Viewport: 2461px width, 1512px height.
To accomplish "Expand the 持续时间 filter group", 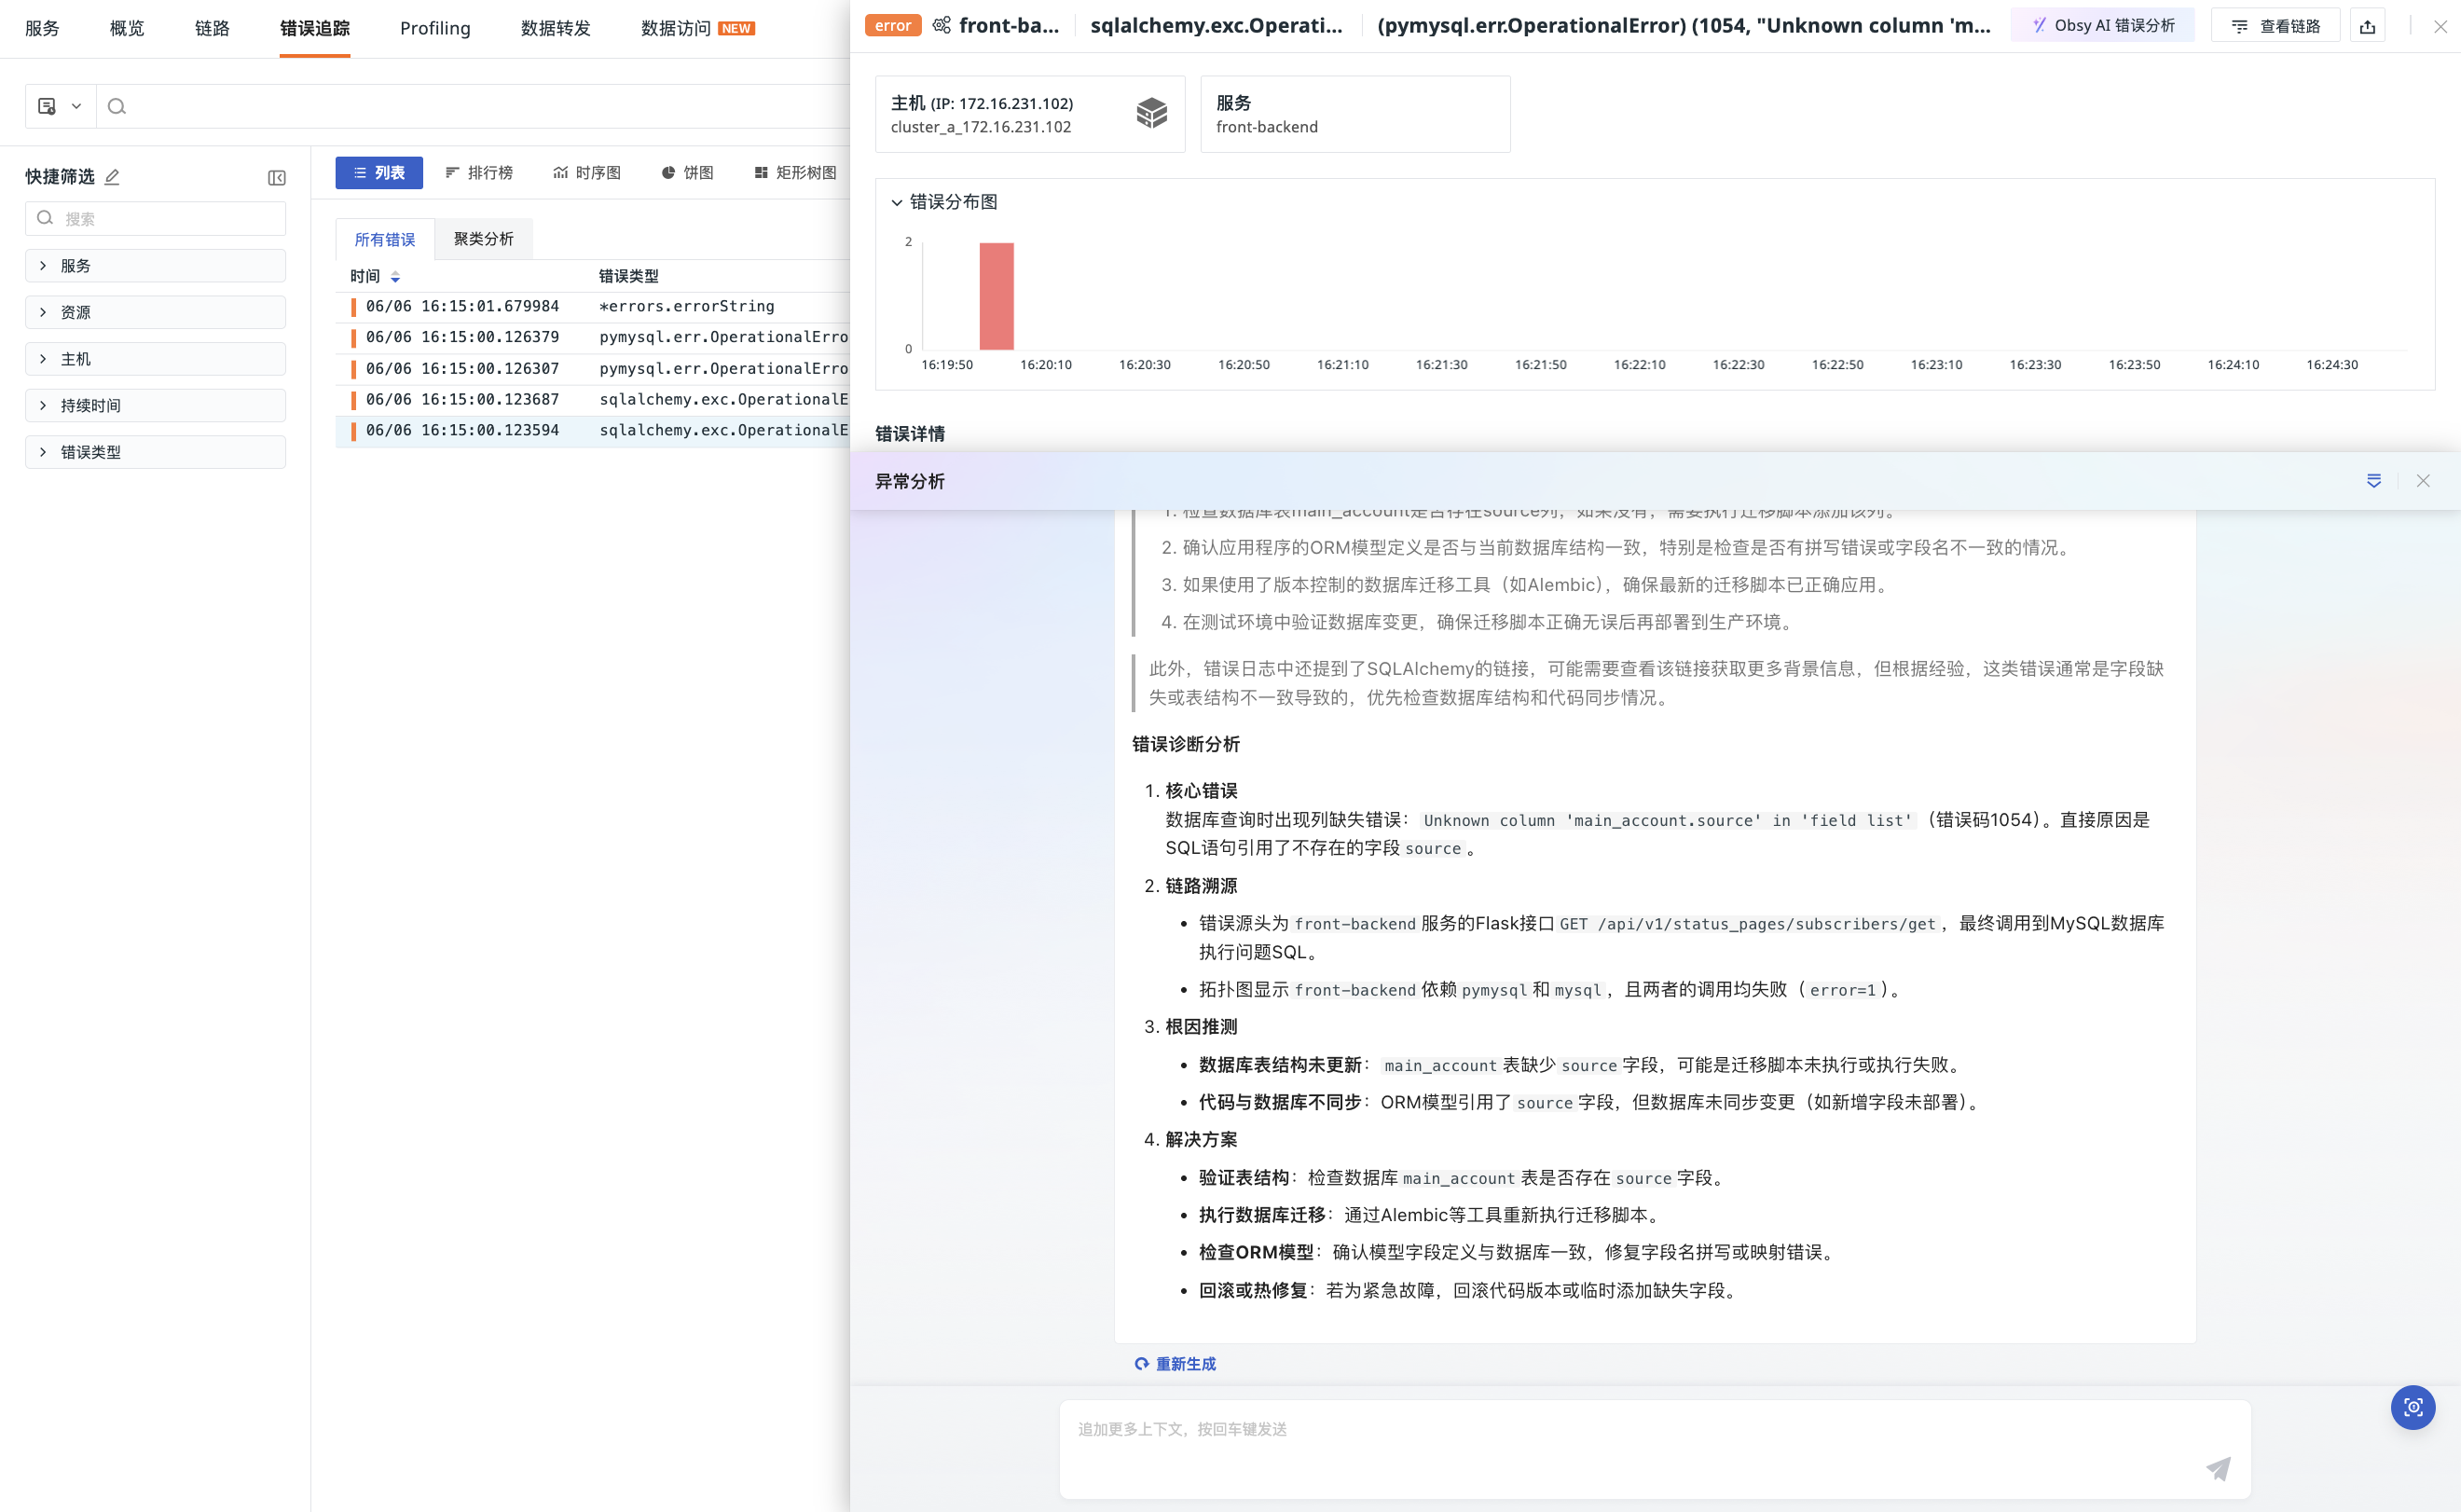I will click(x=156, y=405).
